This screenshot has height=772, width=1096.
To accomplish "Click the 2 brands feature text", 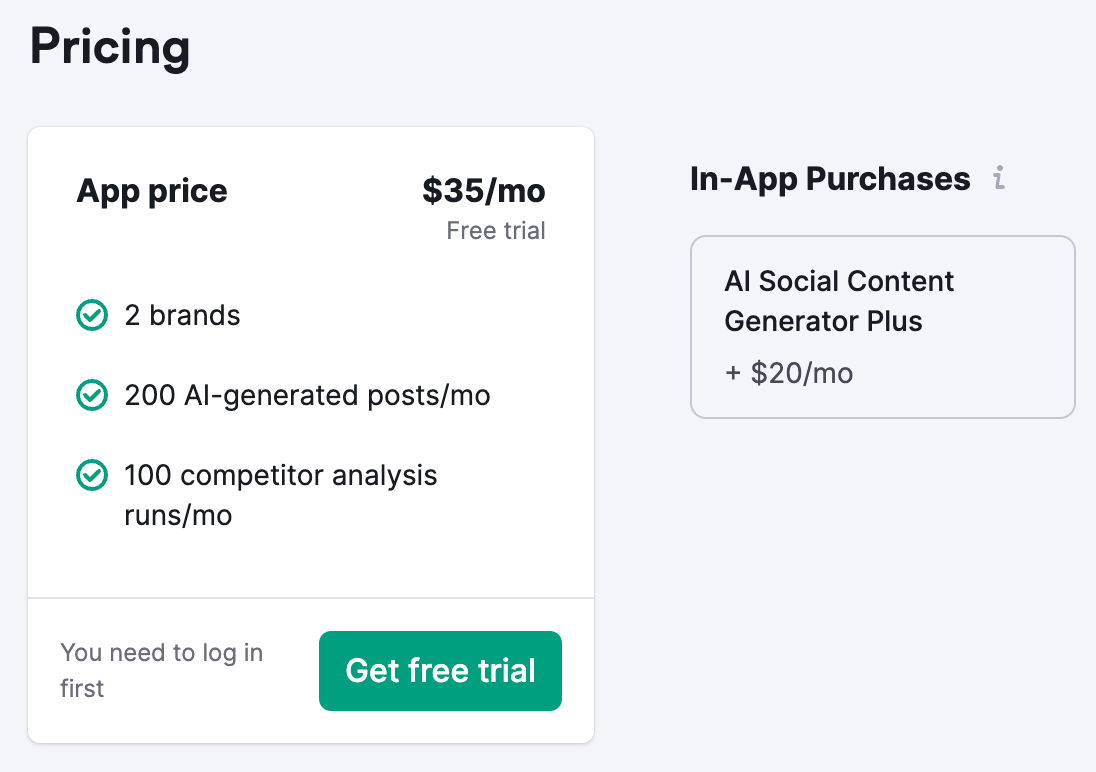I will [182, 315].
